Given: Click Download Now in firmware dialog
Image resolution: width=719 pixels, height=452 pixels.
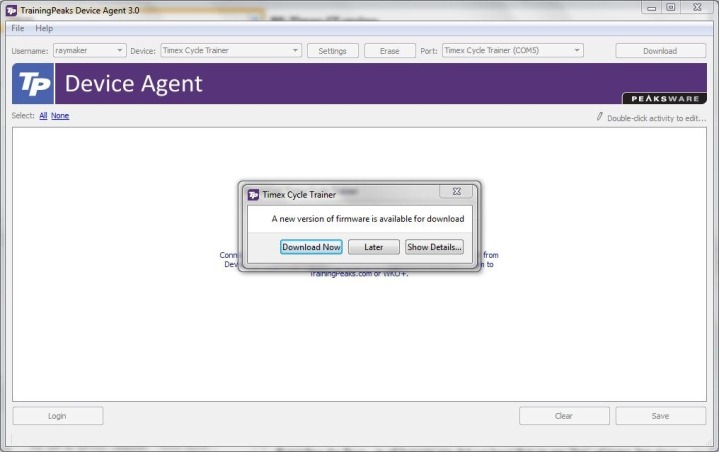Looking at the screenshot, I should [311, 247].
